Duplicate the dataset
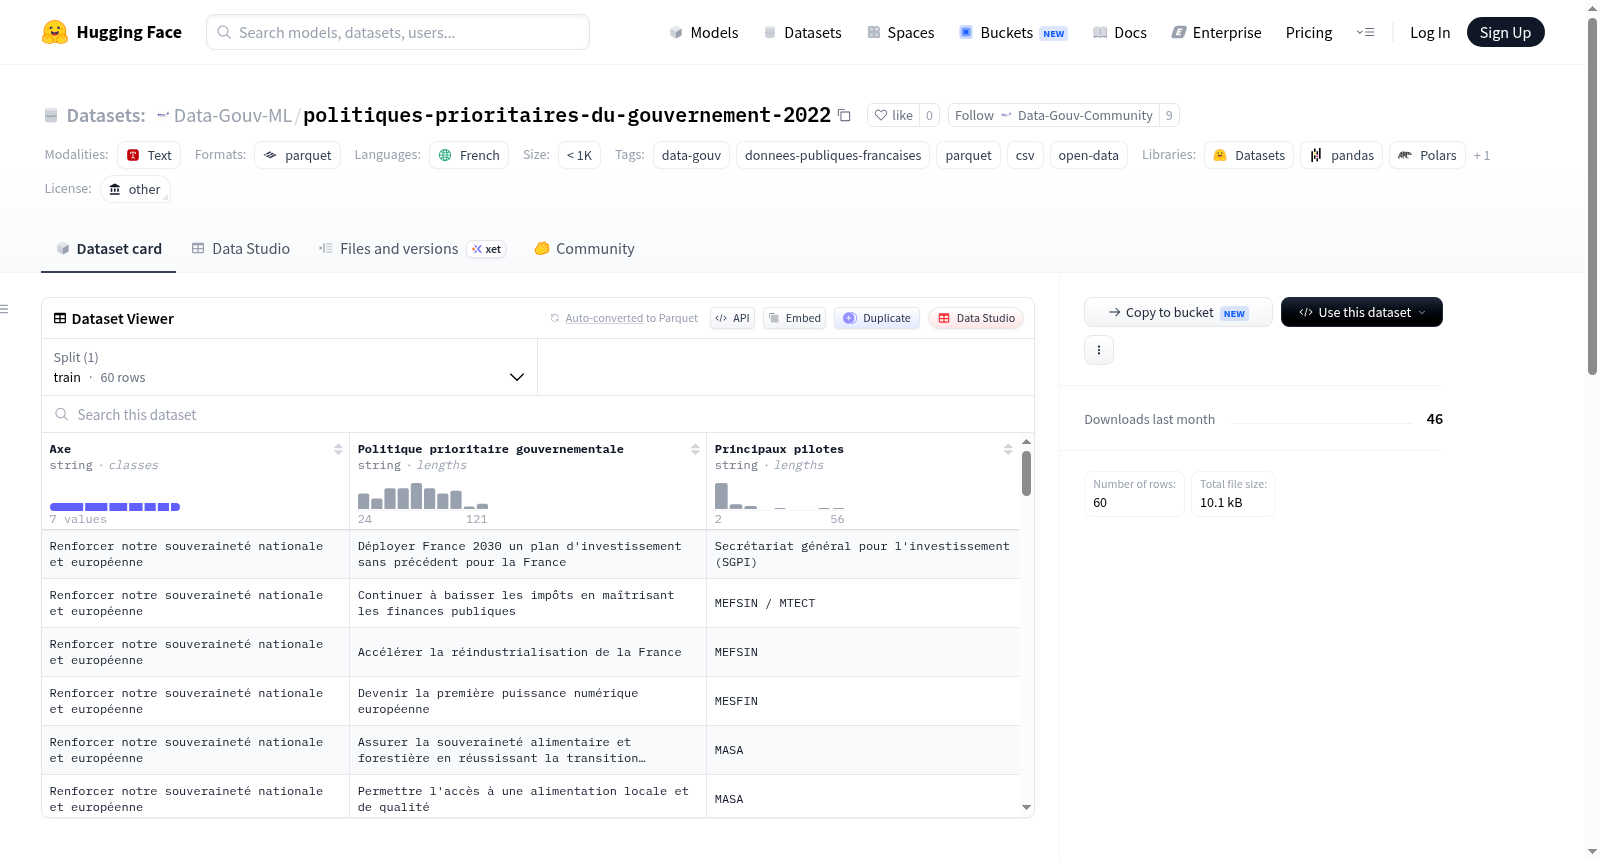 [876, 318]
